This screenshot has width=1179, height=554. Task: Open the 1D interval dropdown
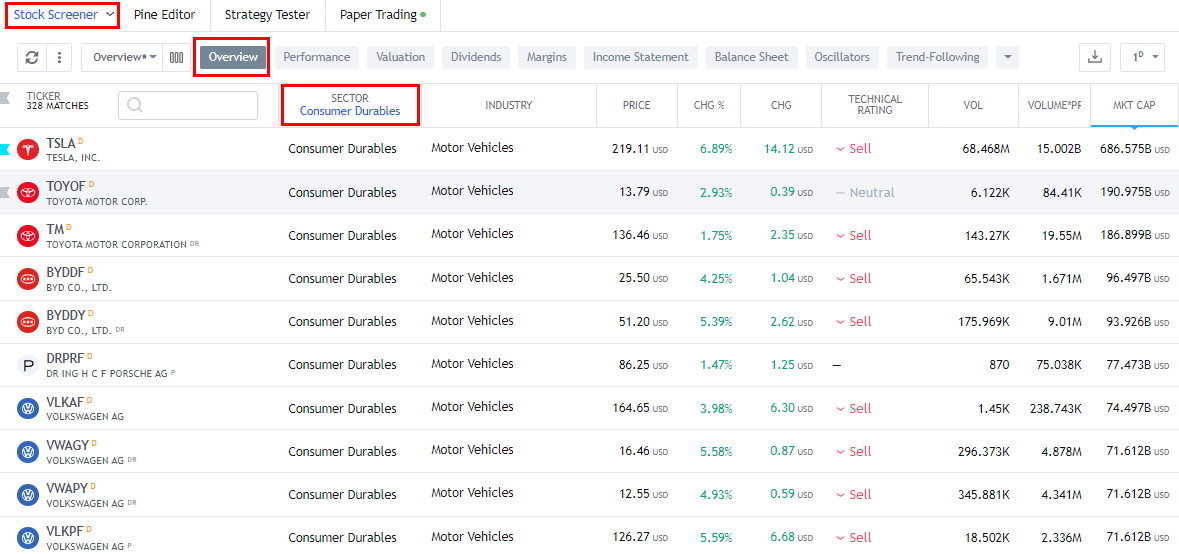click(1141, 57)
